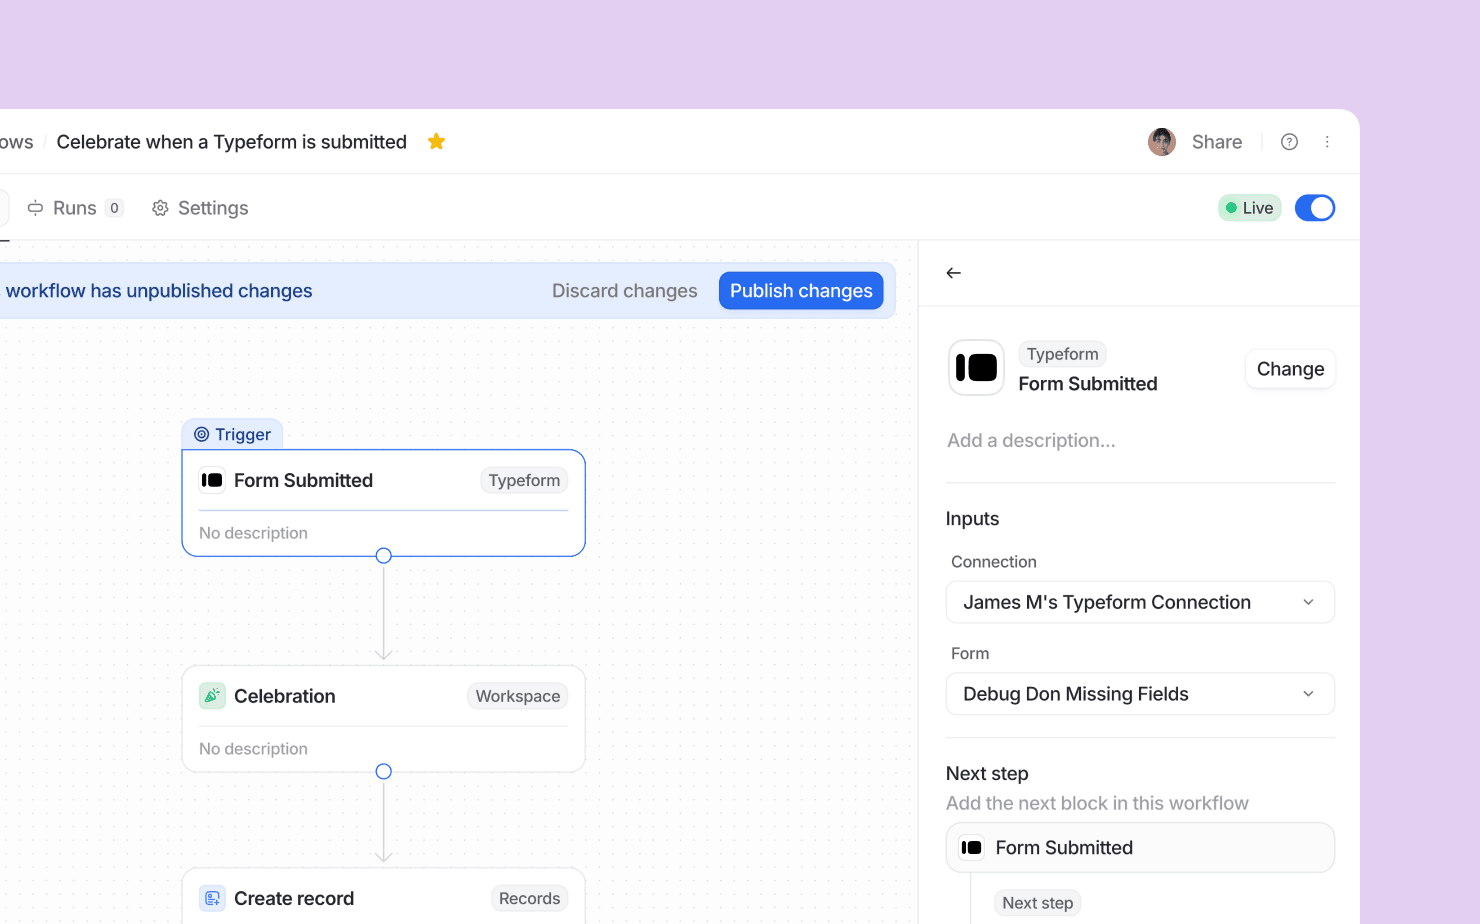This screenshot has width=1480, height=924.
Task: Click the favorite star icon
Action: 436,142
